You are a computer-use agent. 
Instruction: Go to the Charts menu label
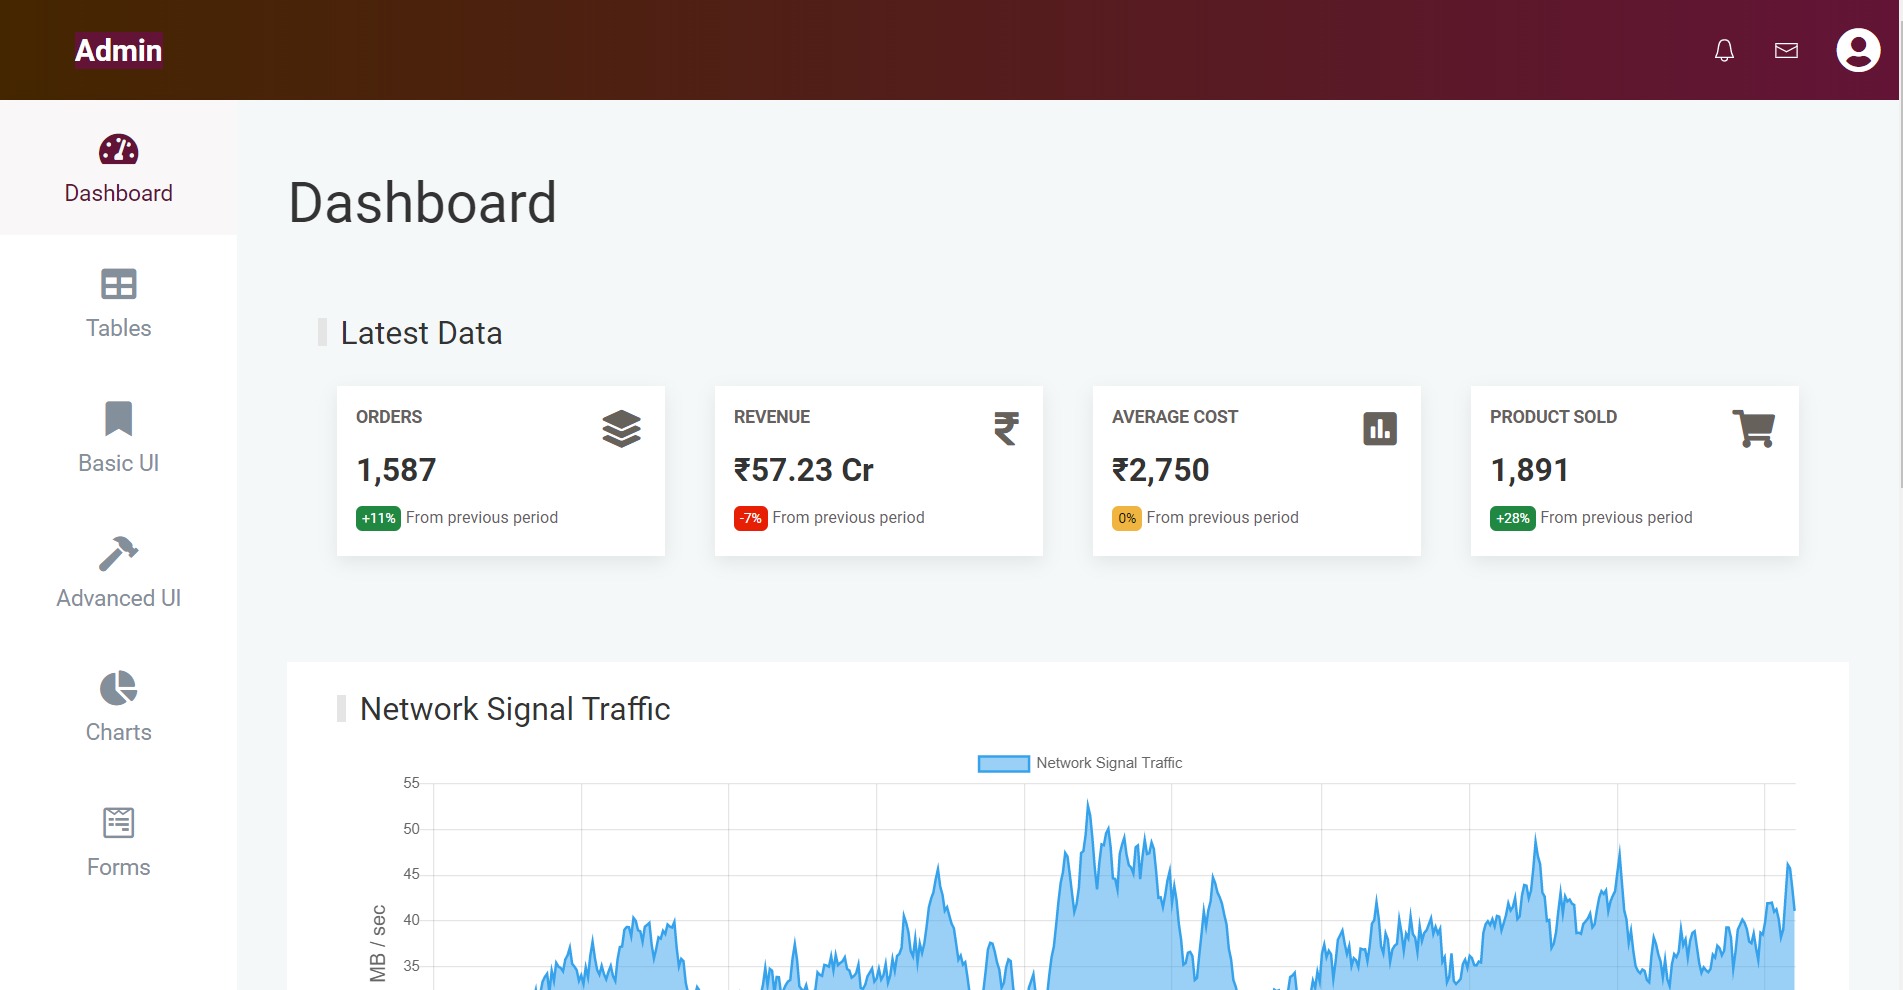(119, 732)
